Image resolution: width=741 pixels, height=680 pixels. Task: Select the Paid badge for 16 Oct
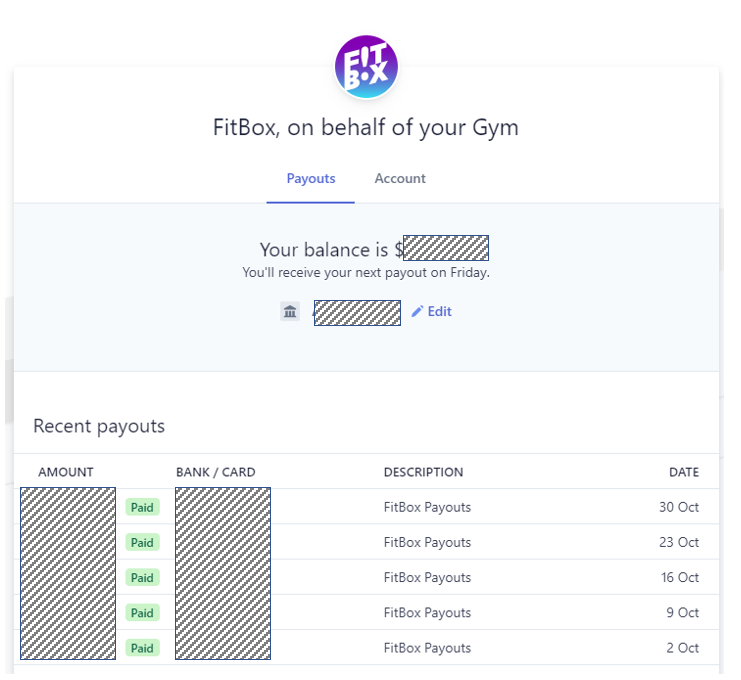click(x=142, y=577)
